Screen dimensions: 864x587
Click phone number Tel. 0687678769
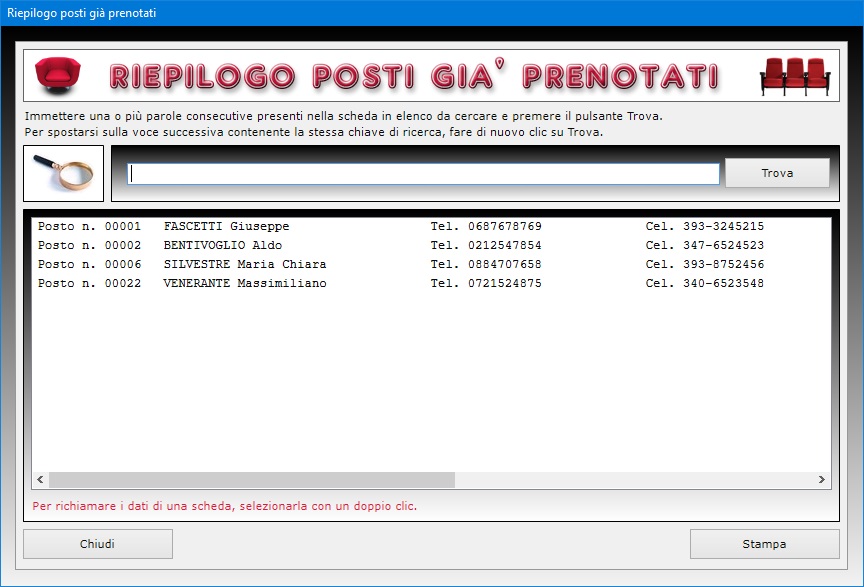click(x=486, y=226)
